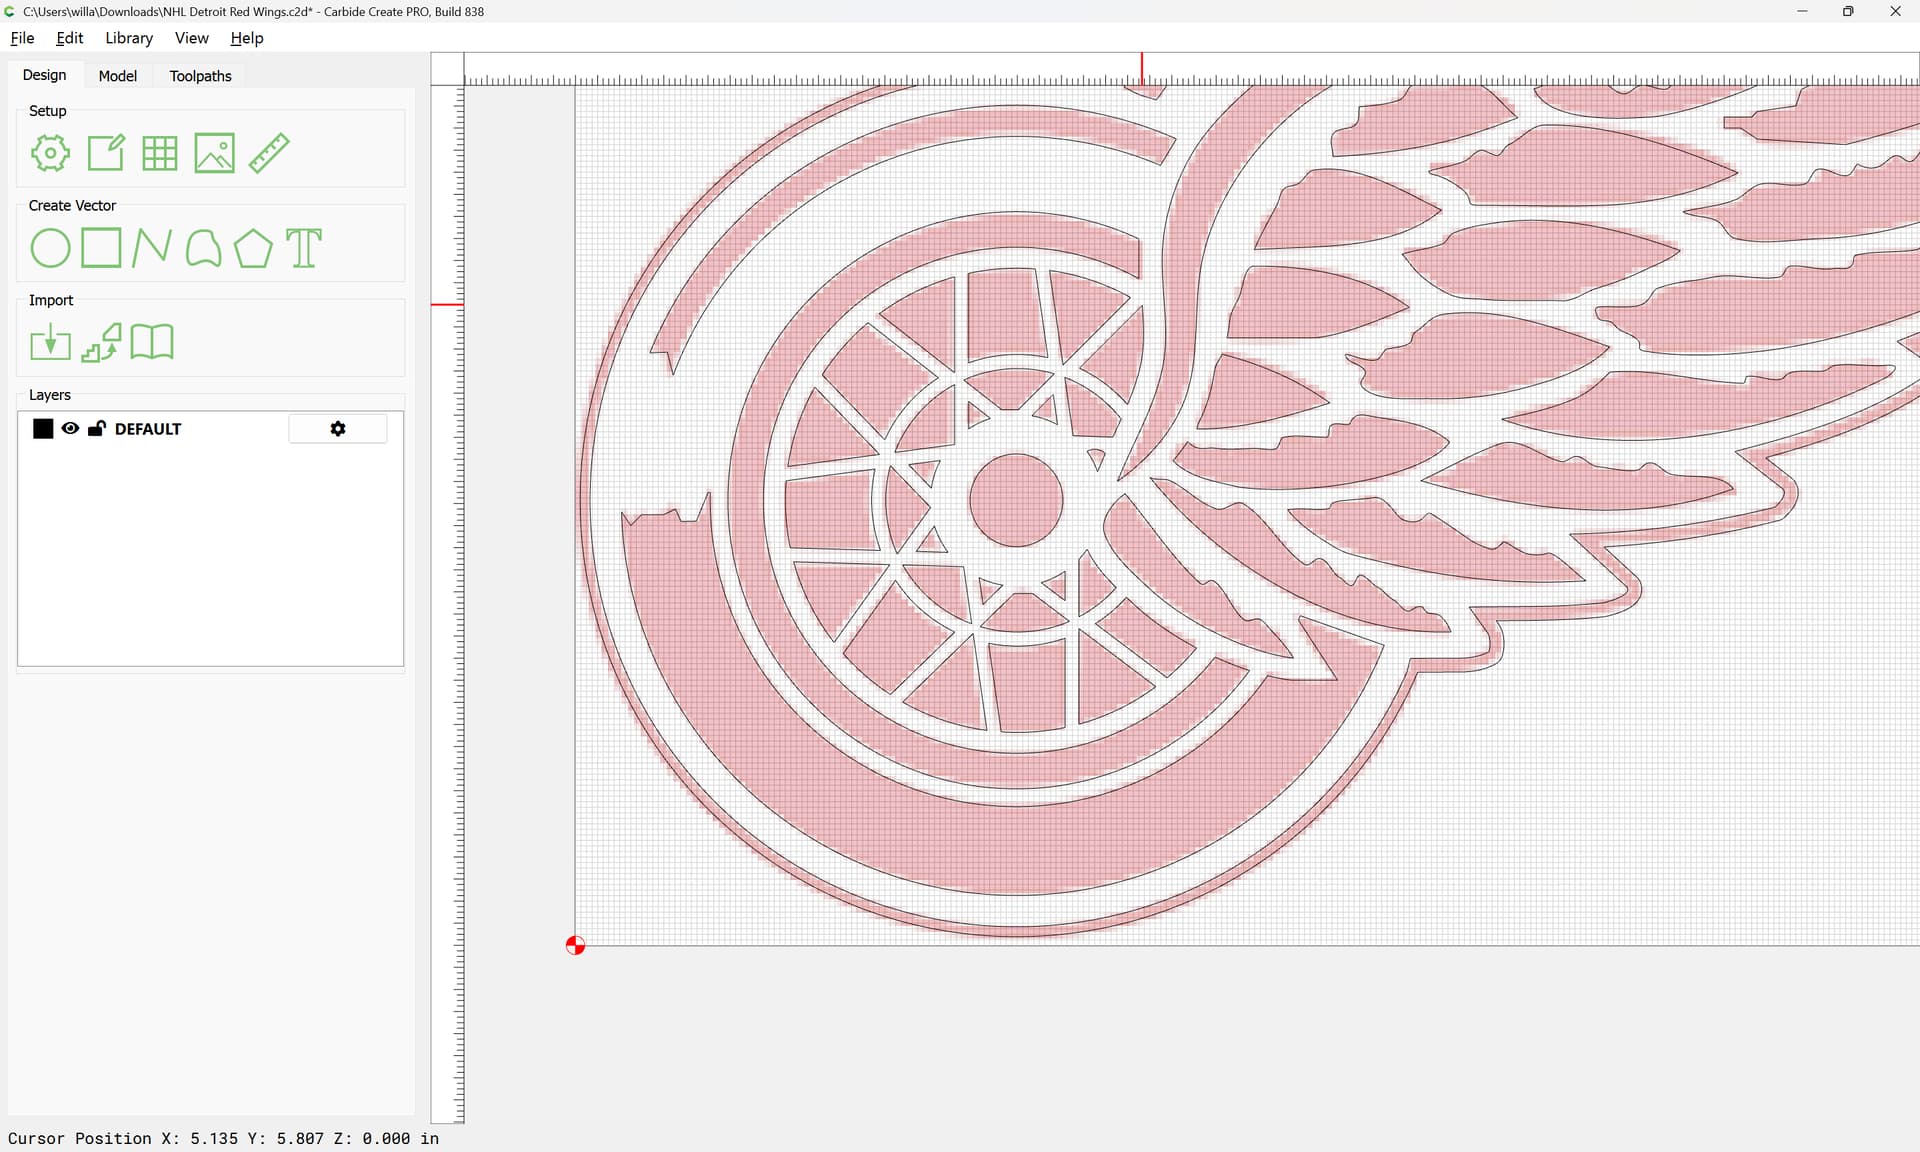This screenshot has width=1920, height=1152.
Task: Open the Trace Image tool
Action: [x=101, y=343]
